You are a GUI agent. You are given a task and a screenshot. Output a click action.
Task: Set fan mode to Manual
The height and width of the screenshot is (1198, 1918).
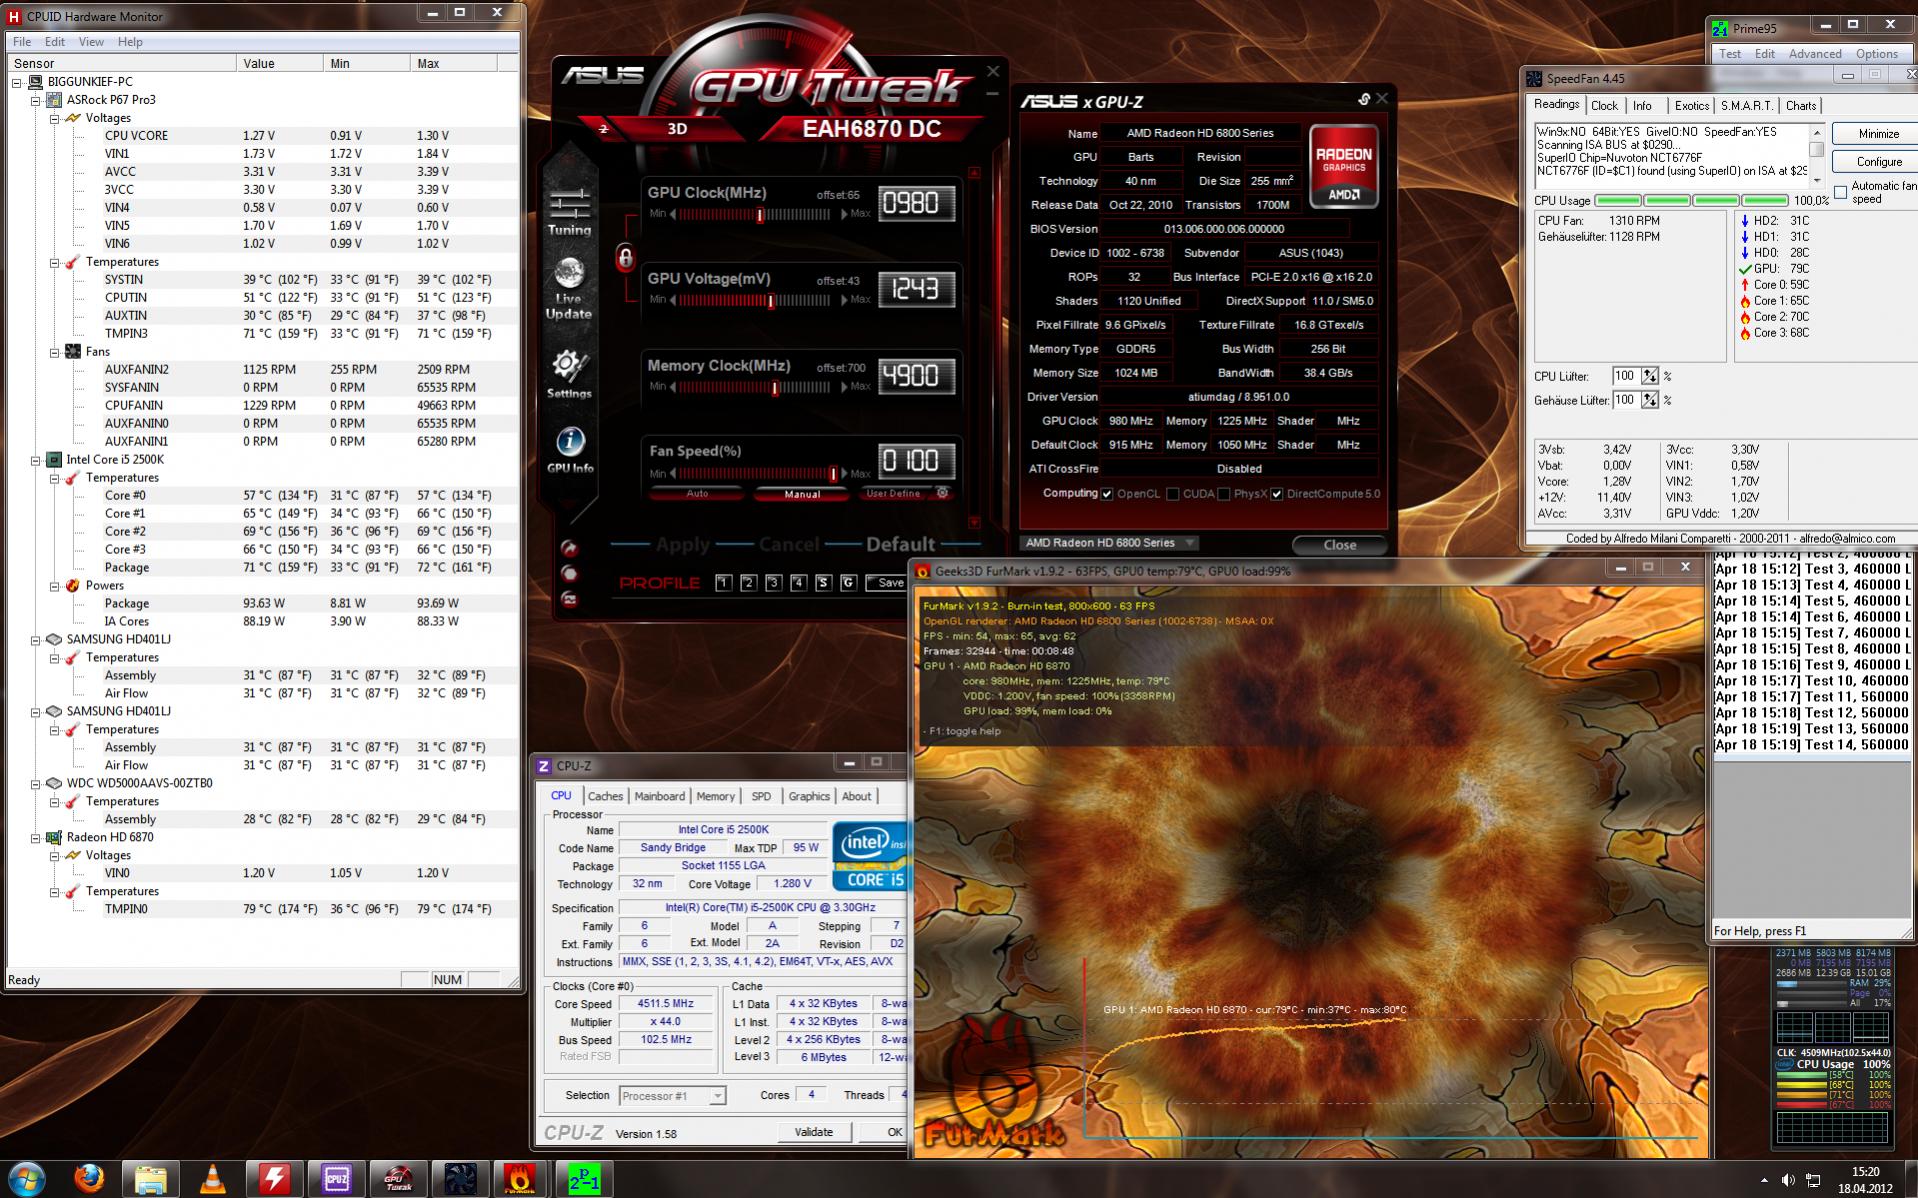[802, 493]
